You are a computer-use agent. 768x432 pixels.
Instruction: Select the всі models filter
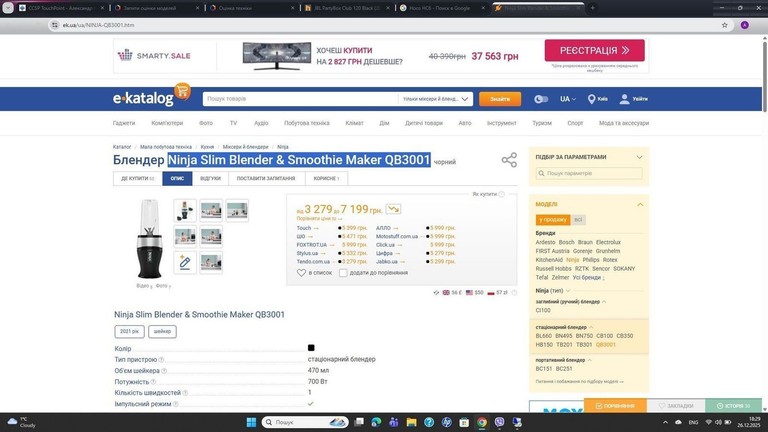point(578,219)
